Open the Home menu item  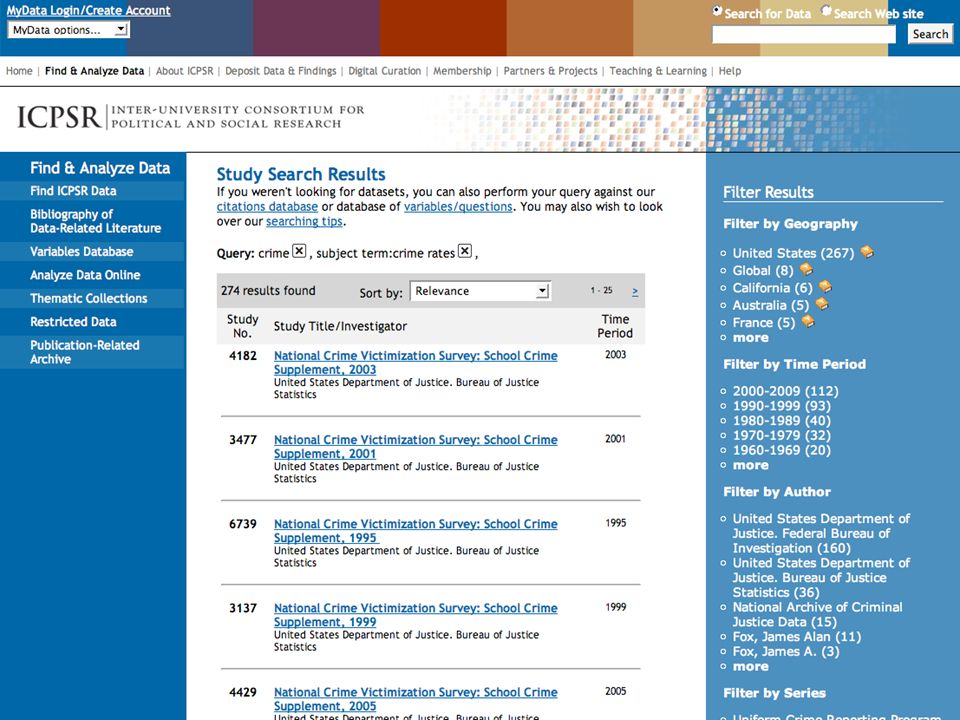(x=19, y=71)
